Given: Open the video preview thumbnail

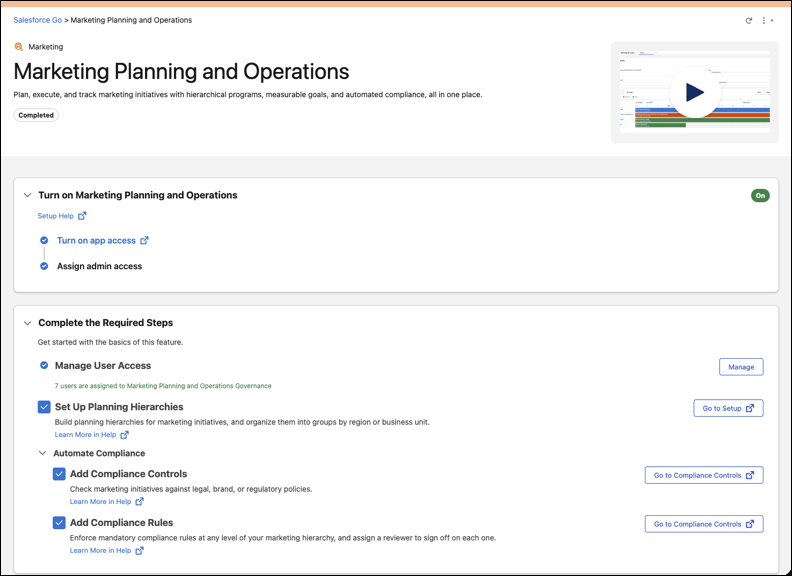Looking at the screenshot, I should [x=695, y=92].
